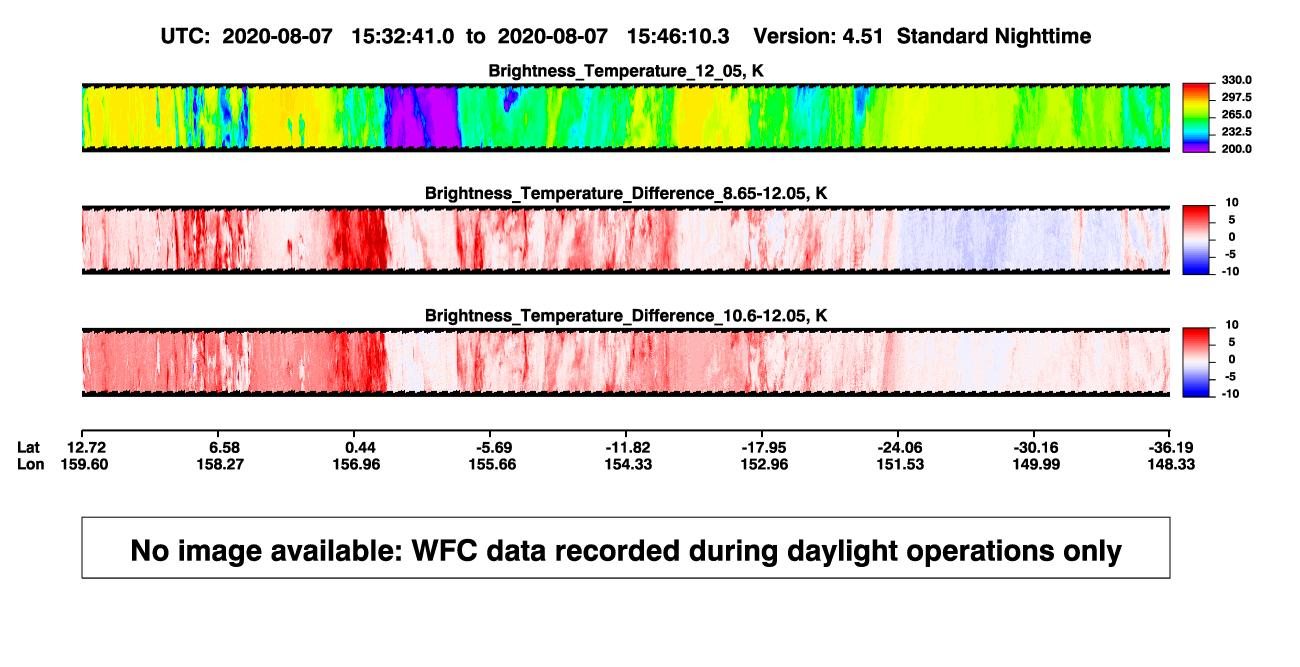1300x667 pixels.
Task: Click the 'Lat' axis label
Action: tap(29, 446)
